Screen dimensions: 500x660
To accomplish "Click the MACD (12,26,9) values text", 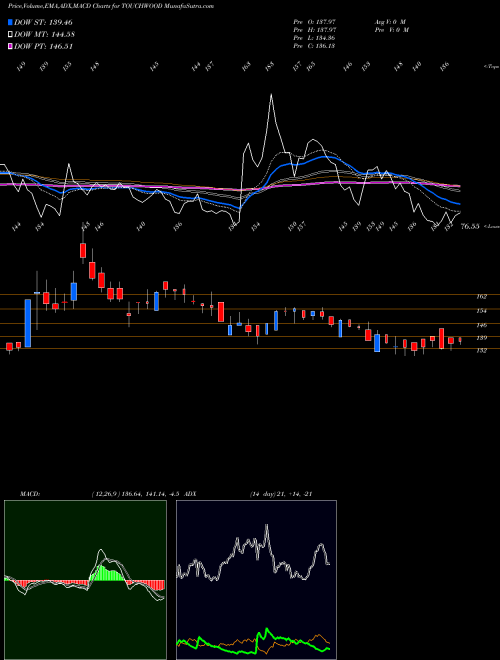I will (136, 494).
